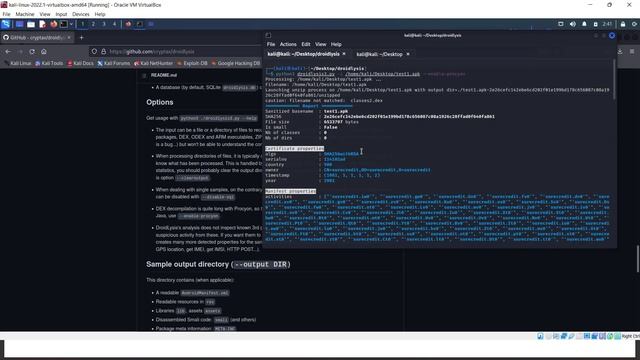Open VirtualBox Input menu
The width and height of the screenshot is (640, 360).
[x=61, y=14]
